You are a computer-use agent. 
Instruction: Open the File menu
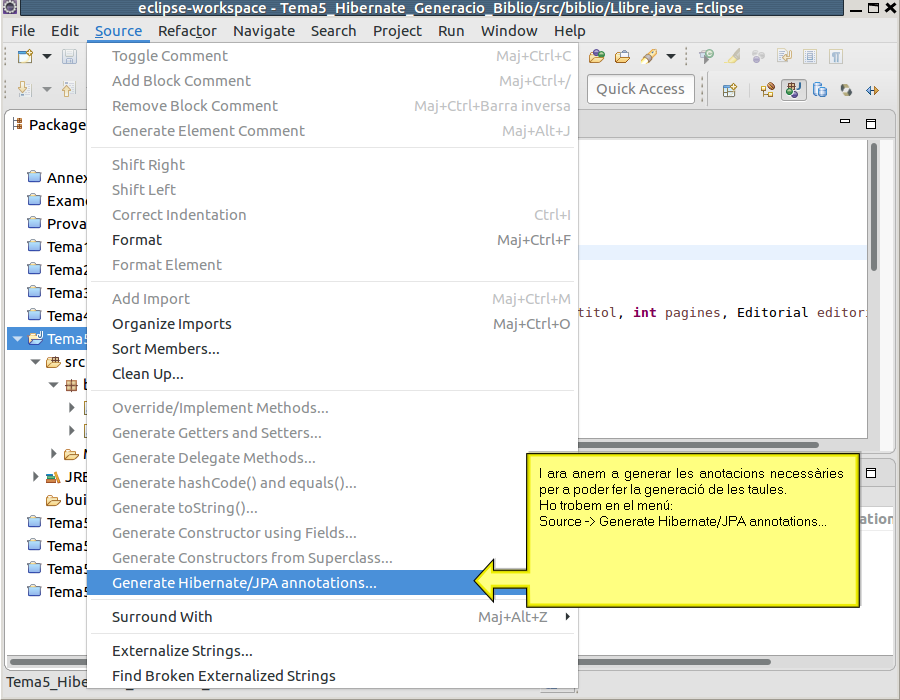coord(23,31)
